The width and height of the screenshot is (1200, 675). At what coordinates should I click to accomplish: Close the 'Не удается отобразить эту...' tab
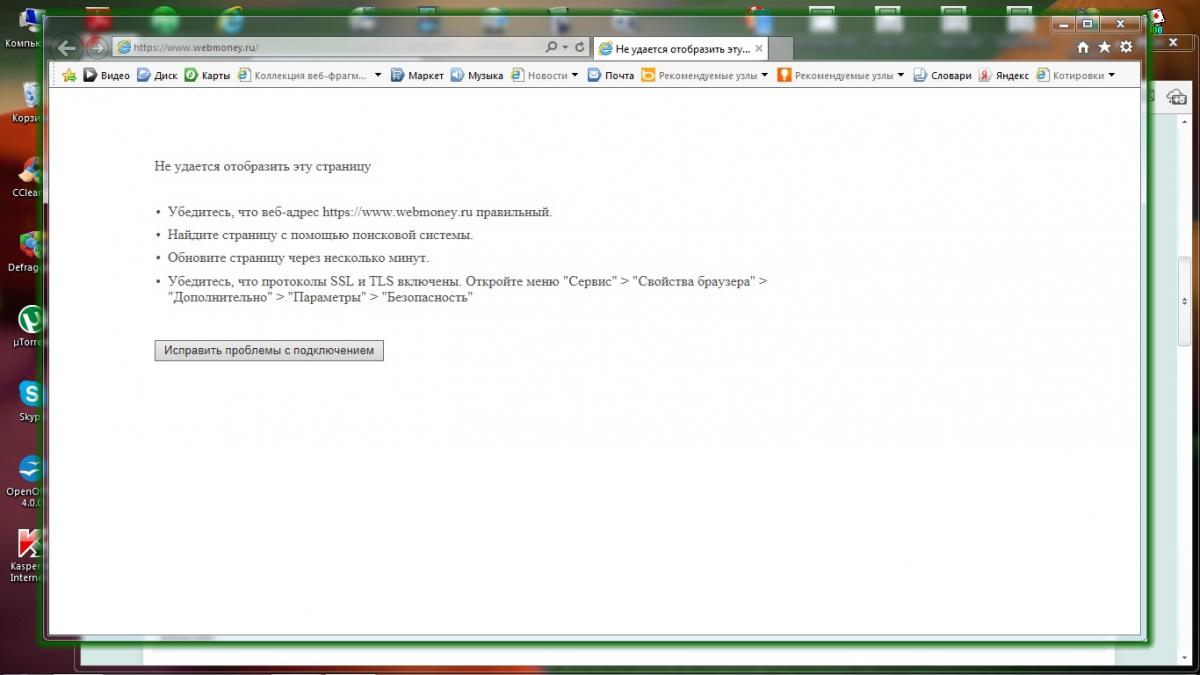[759, 48]
